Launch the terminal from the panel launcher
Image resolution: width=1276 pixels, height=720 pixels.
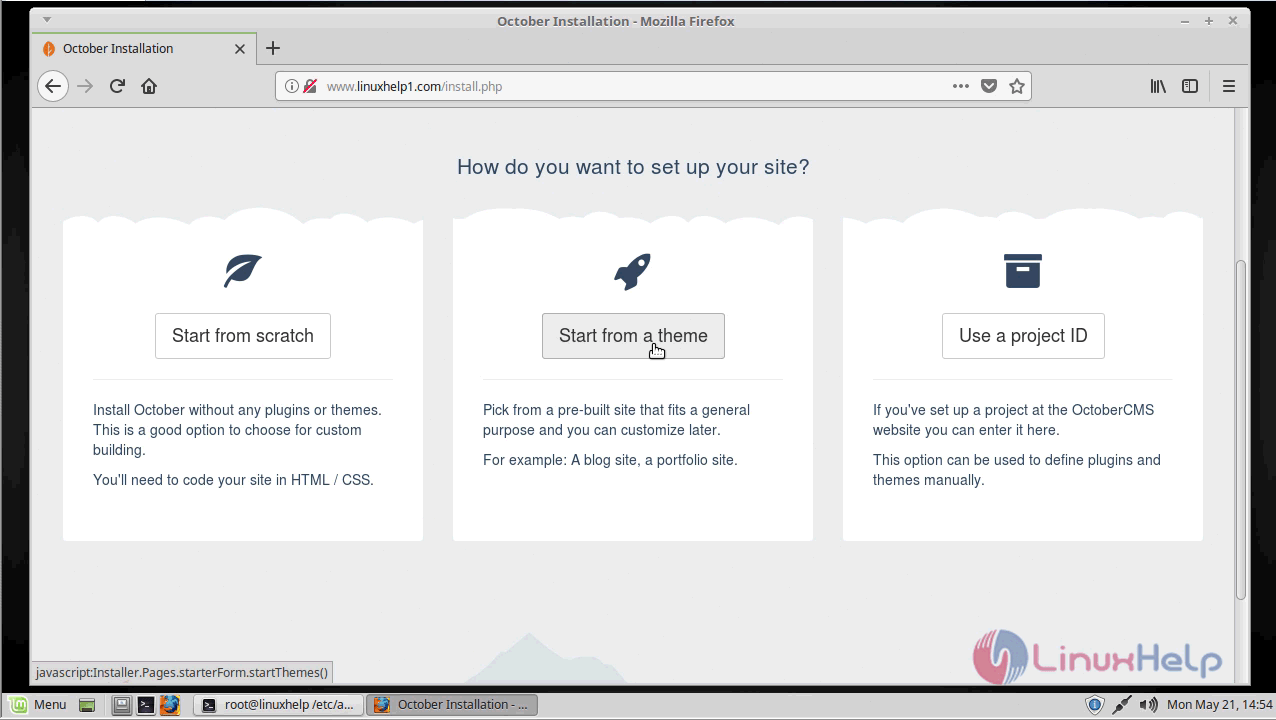coord(145,705)
